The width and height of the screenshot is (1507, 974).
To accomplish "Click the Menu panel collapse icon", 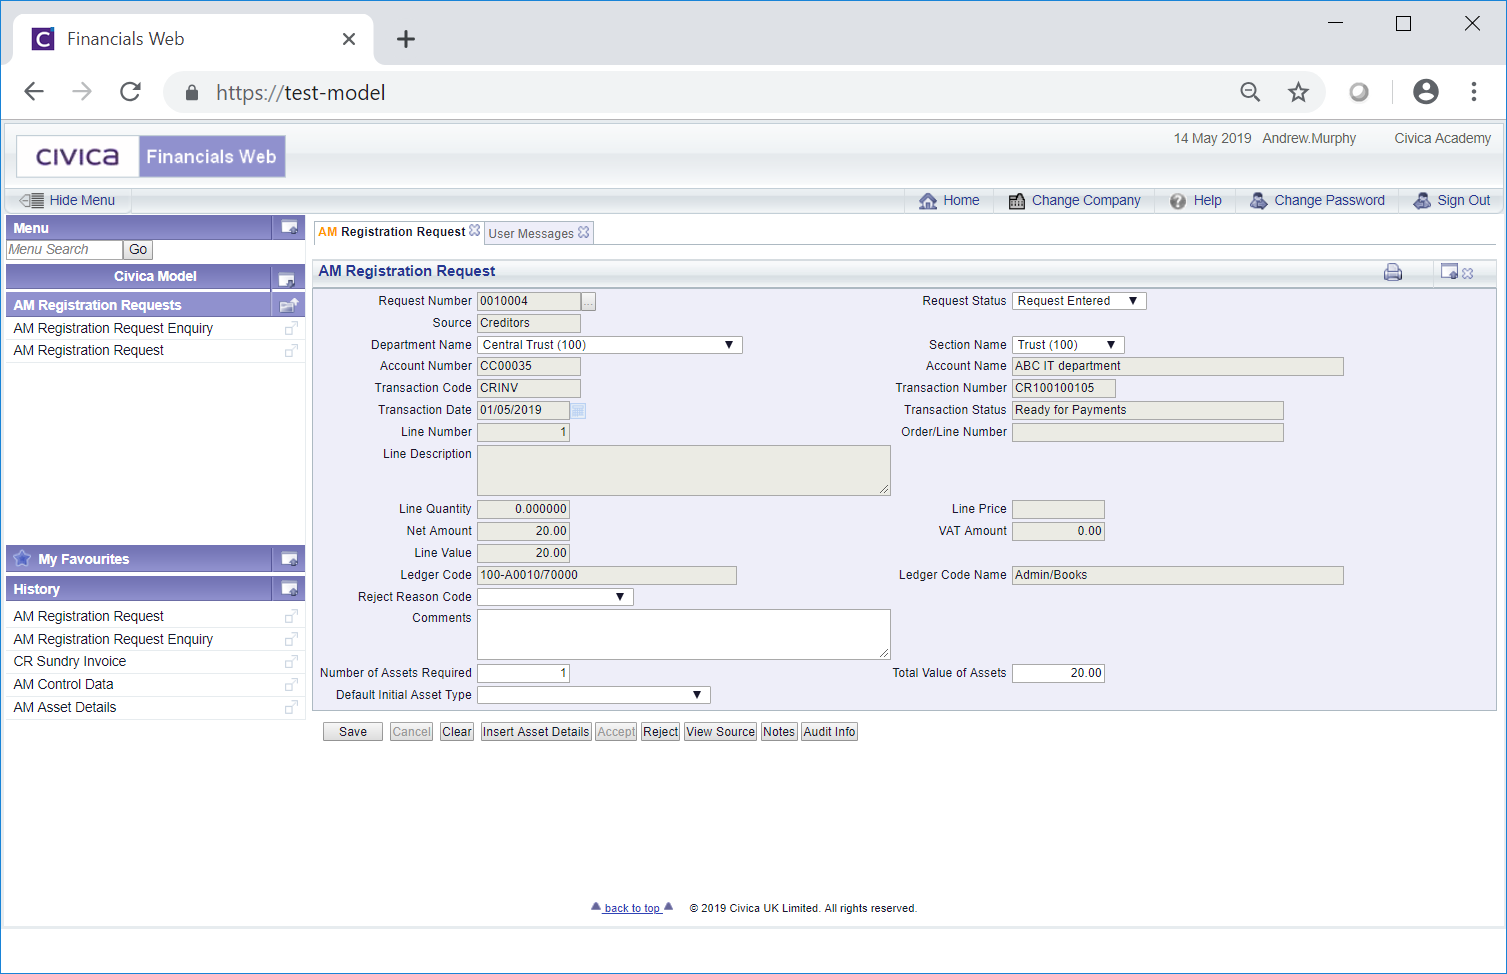I will (x=289, y=228).
